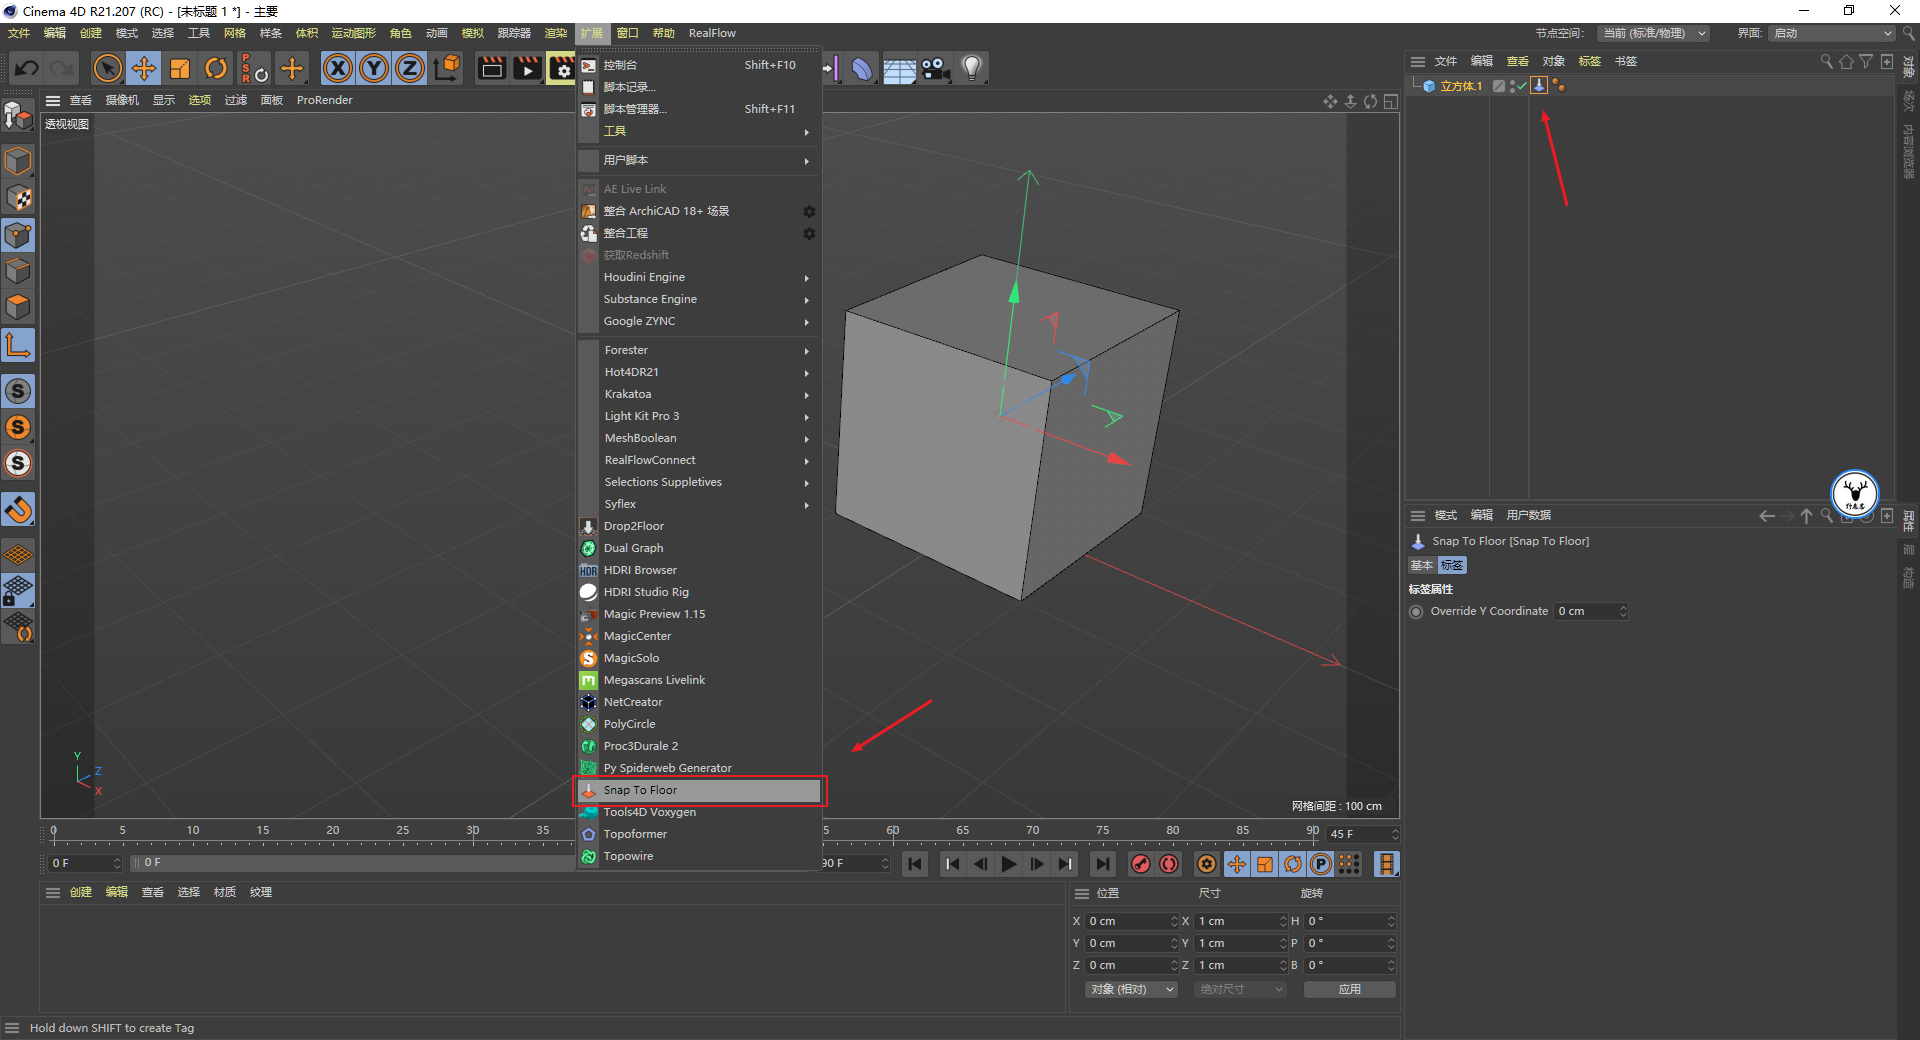
Task: Toggle Y axis lock
Action: coord(374,69)
